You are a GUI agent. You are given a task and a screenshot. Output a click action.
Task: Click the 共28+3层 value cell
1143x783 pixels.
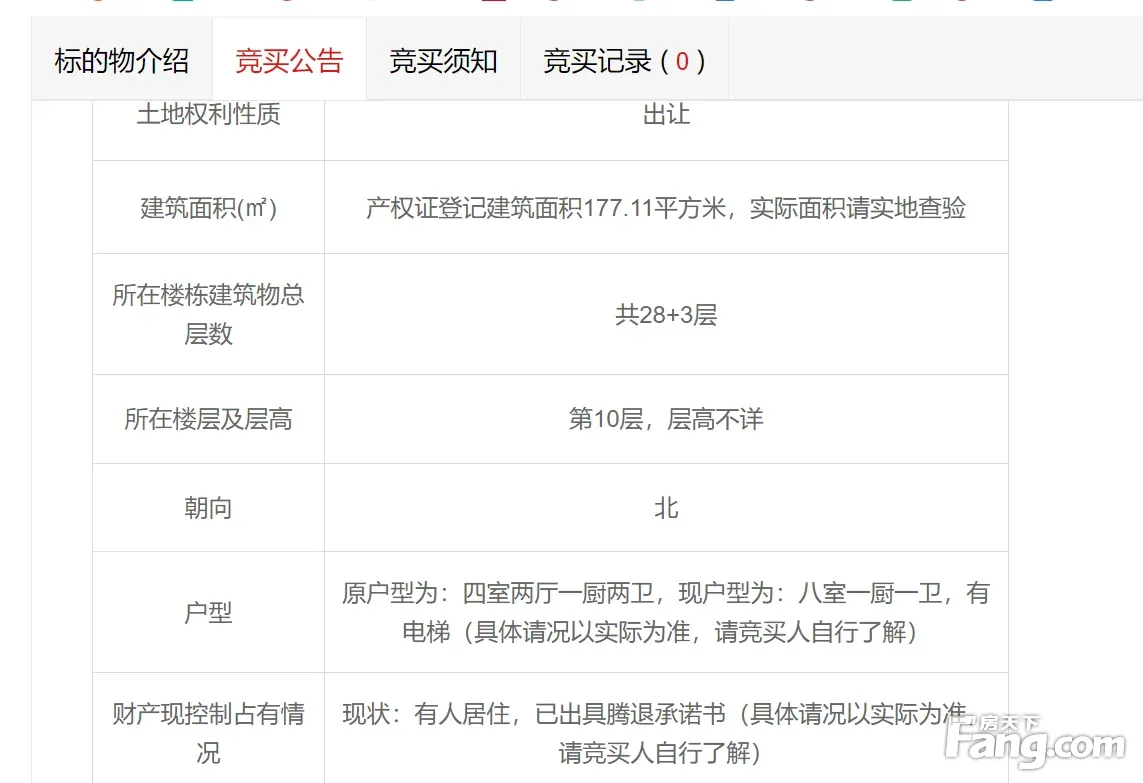666,315
